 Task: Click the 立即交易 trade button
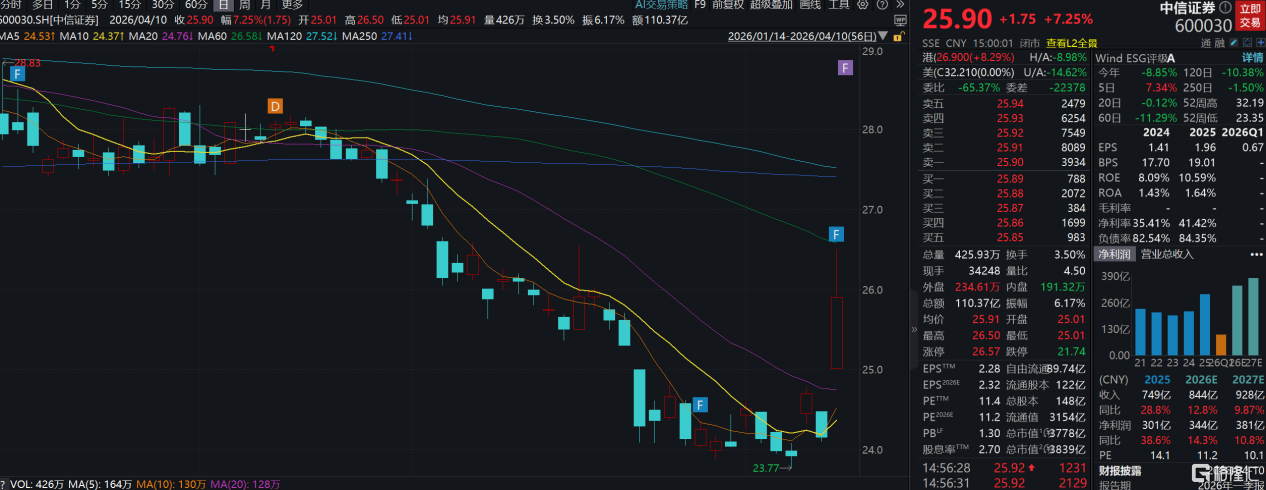coord(1249,16)
